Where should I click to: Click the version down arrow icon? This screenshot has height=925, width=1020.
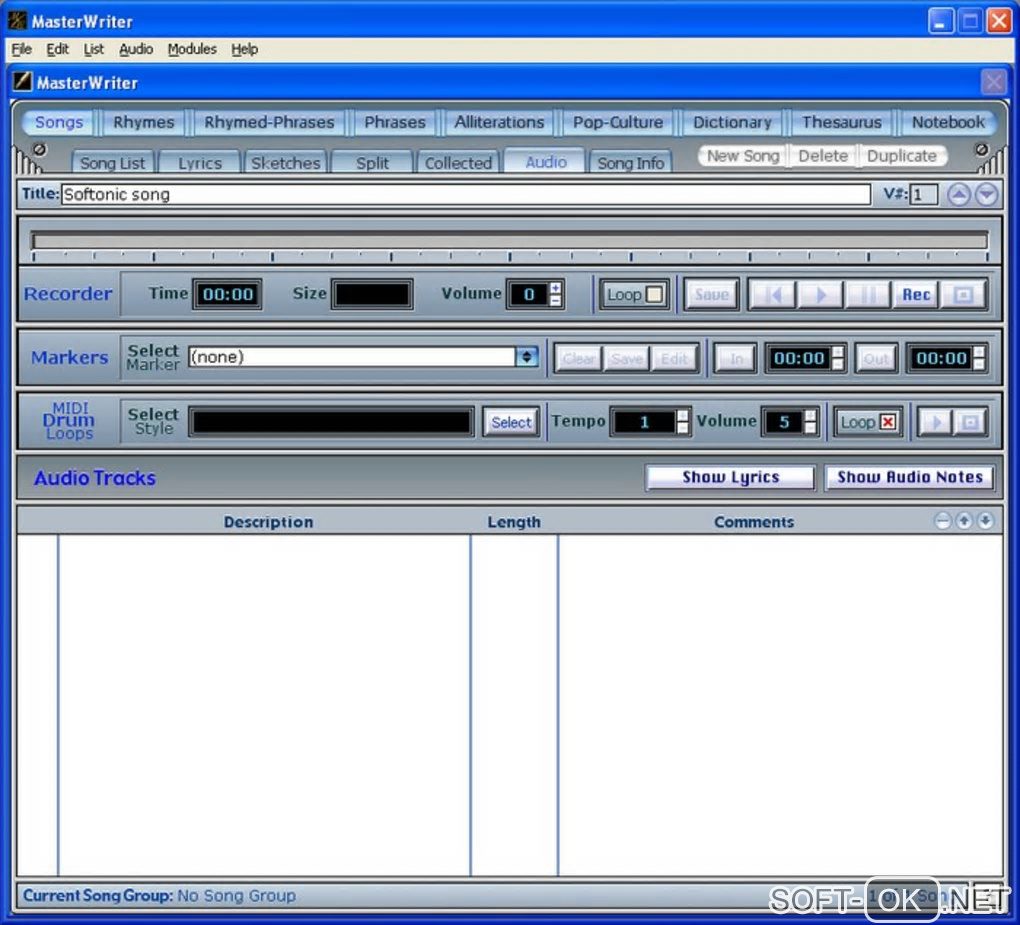pyautogui.click(x=987, y=195)
